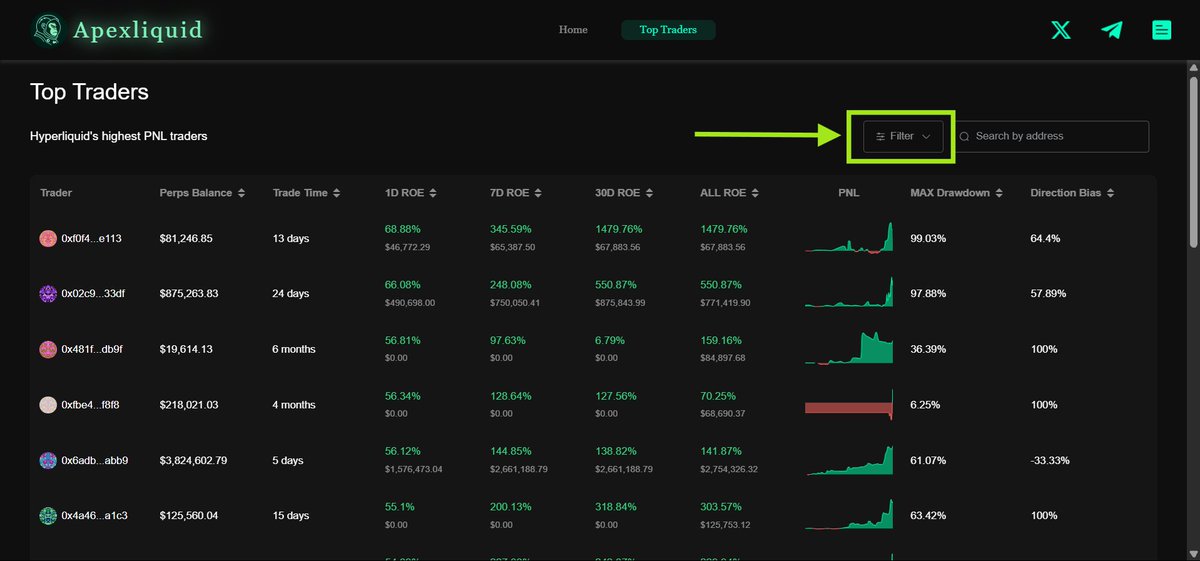Click direction bias value 64.4%

[x=1045, y=238]
